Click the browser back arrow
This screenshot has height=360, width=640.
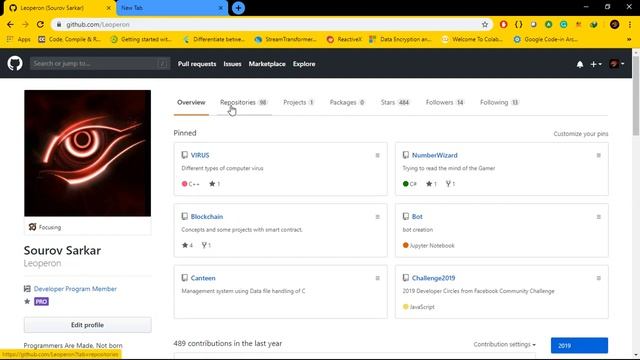(10, 24)
